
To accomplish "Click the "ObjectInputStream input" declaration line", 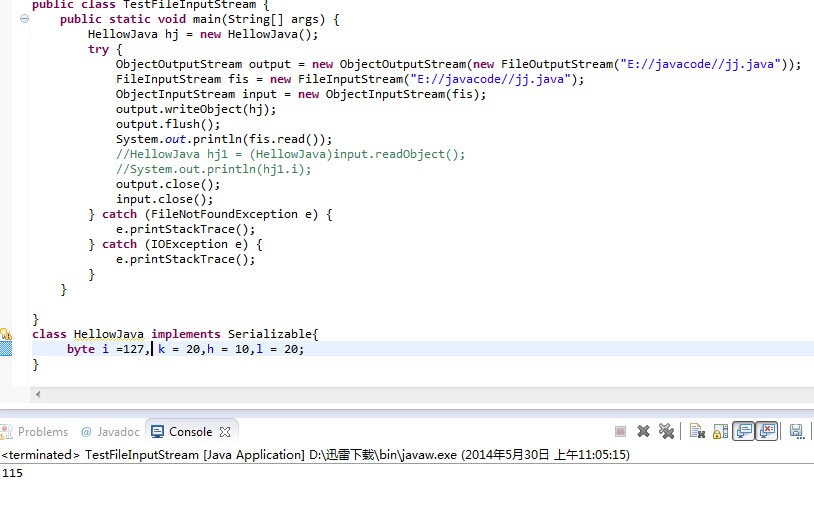I will [301, 94].
